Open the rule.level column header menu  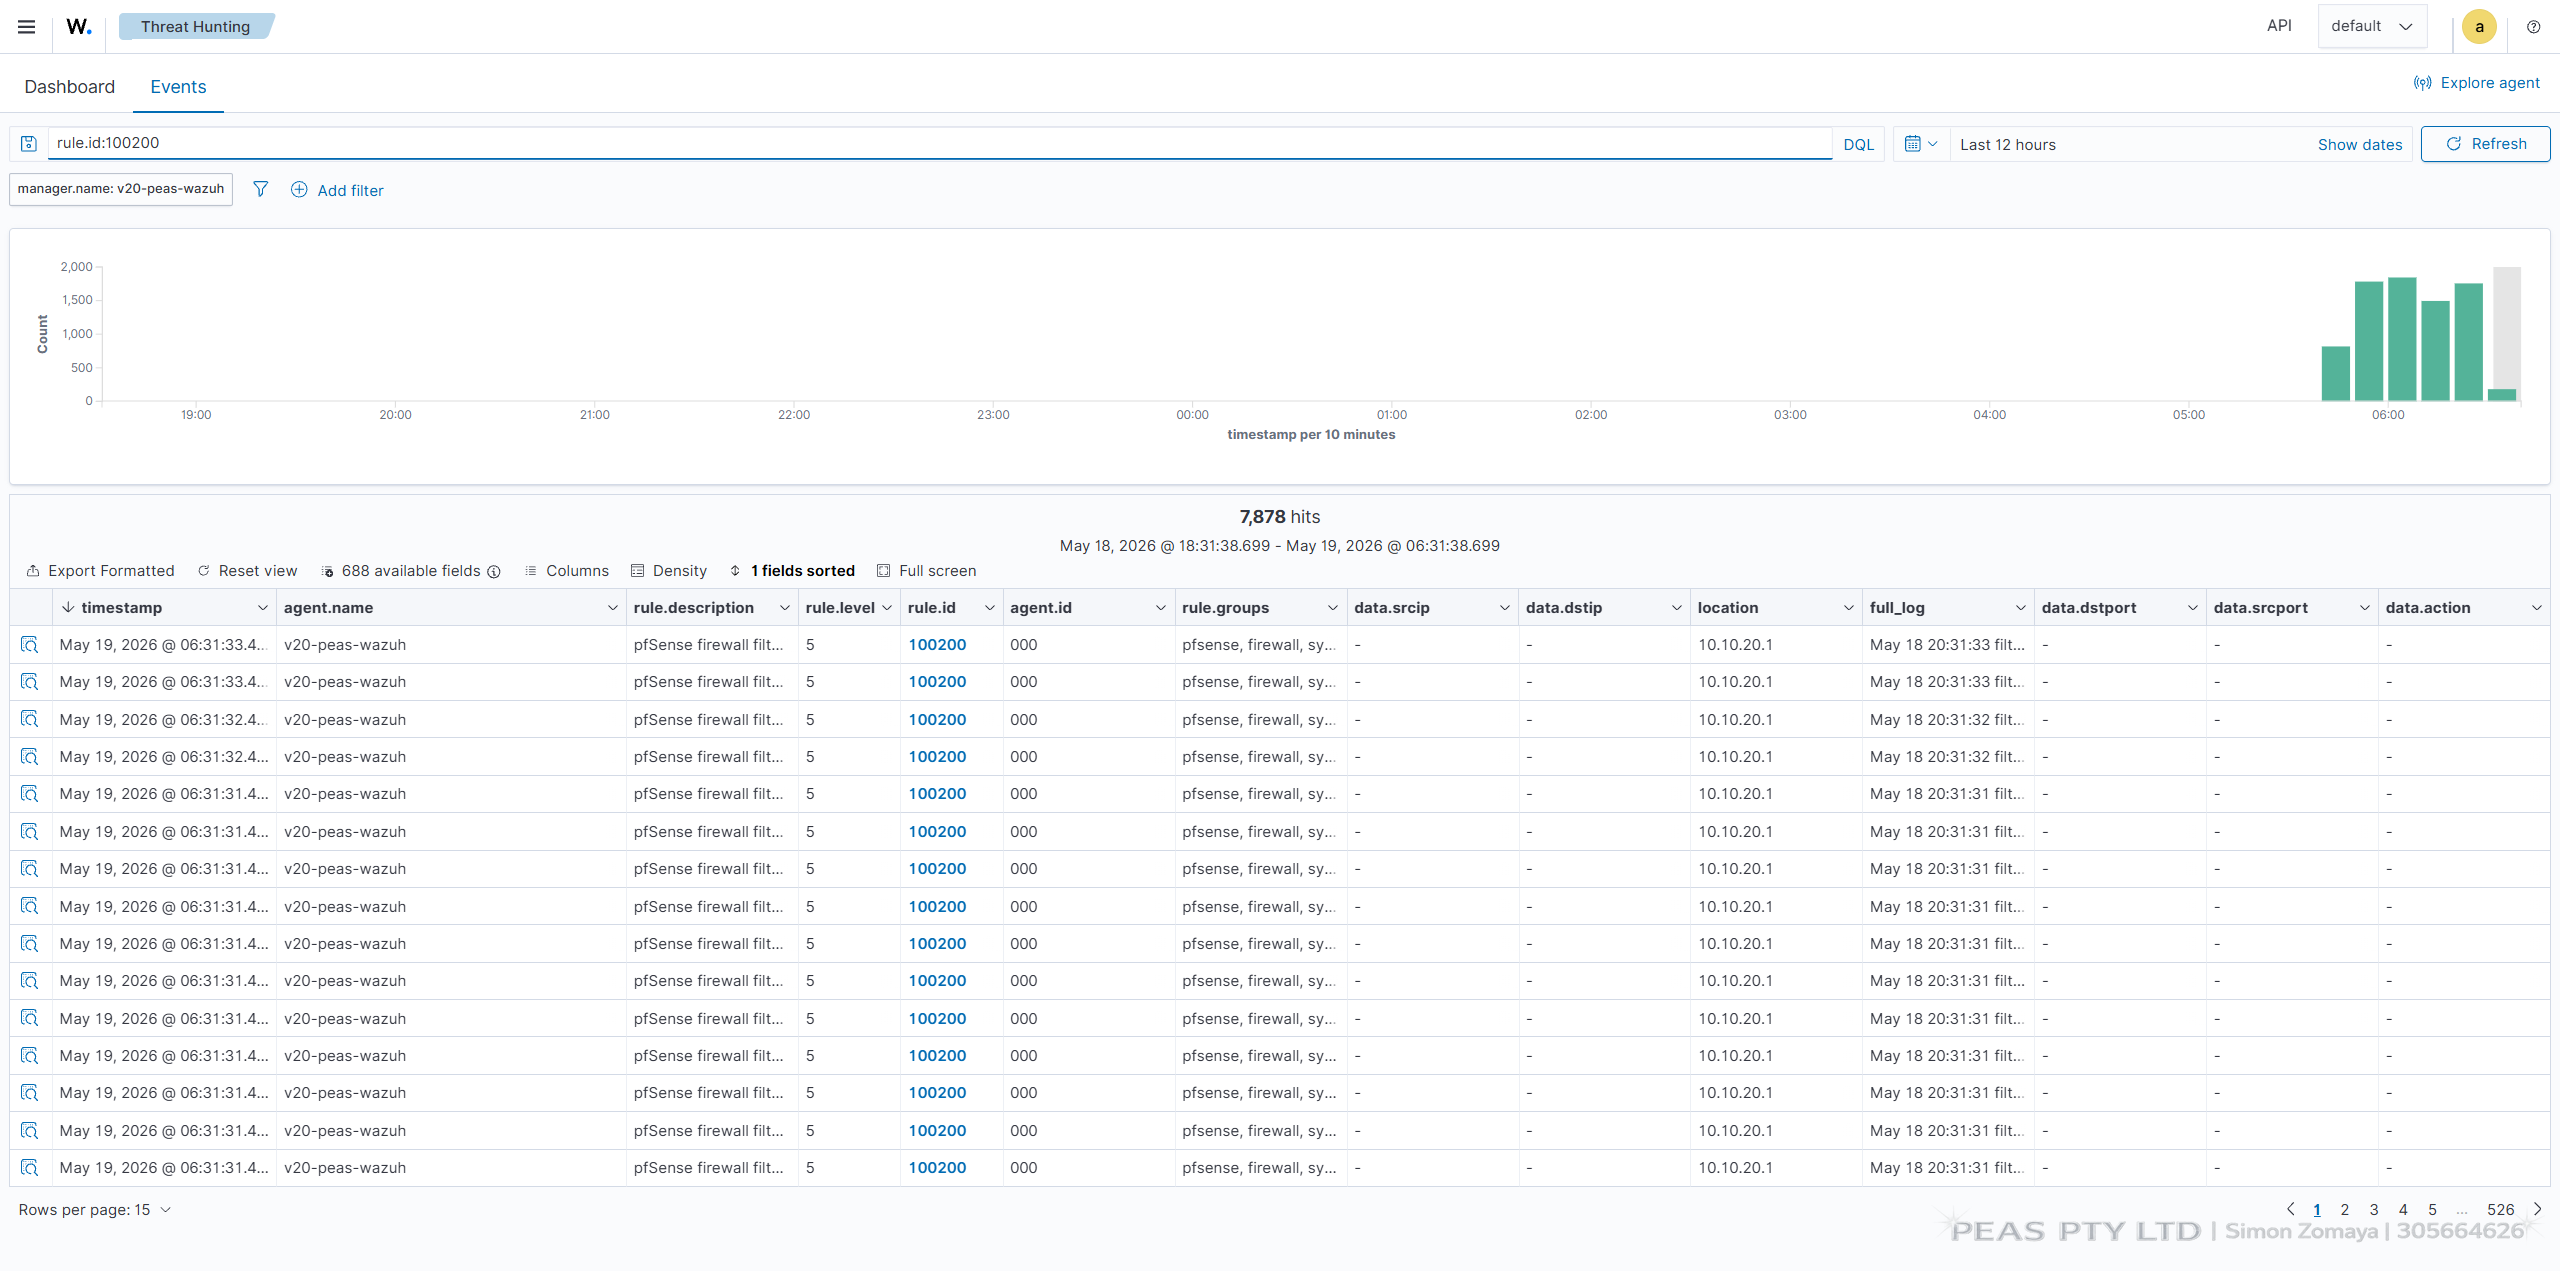(x=887, y=608)
